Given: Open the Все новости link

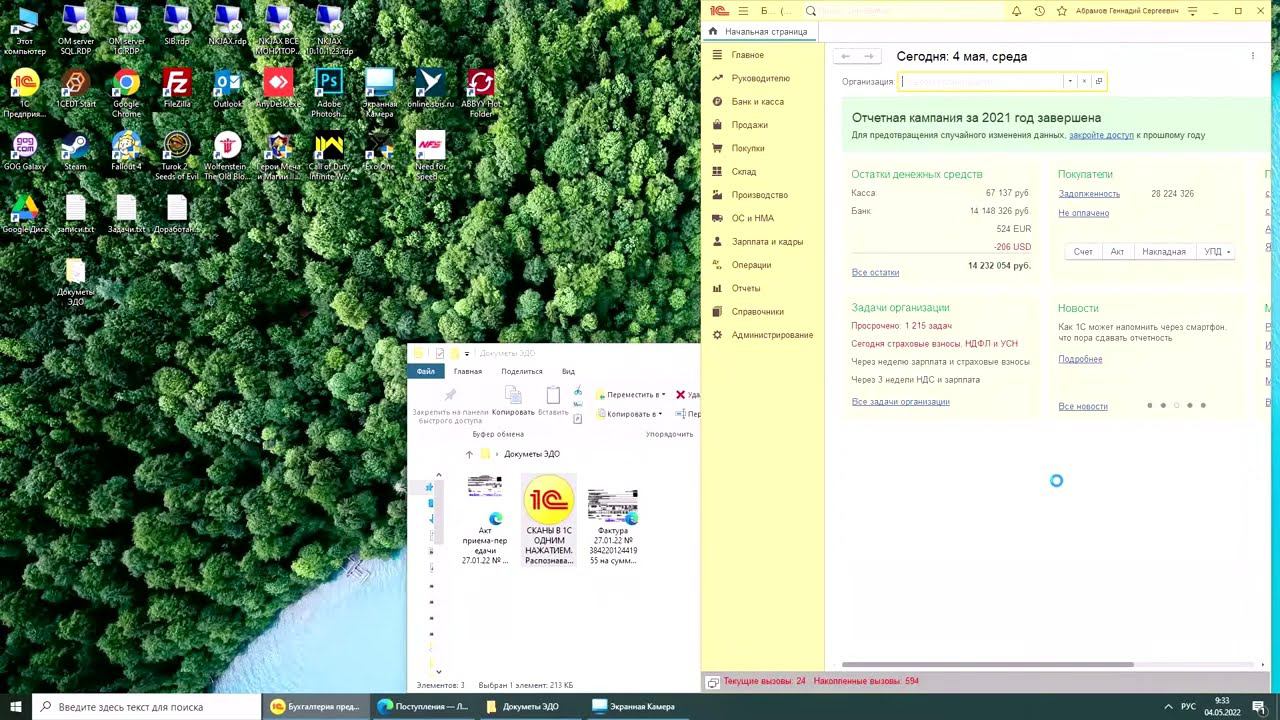Looking at the screenshot, I should tap(1083, 407).
